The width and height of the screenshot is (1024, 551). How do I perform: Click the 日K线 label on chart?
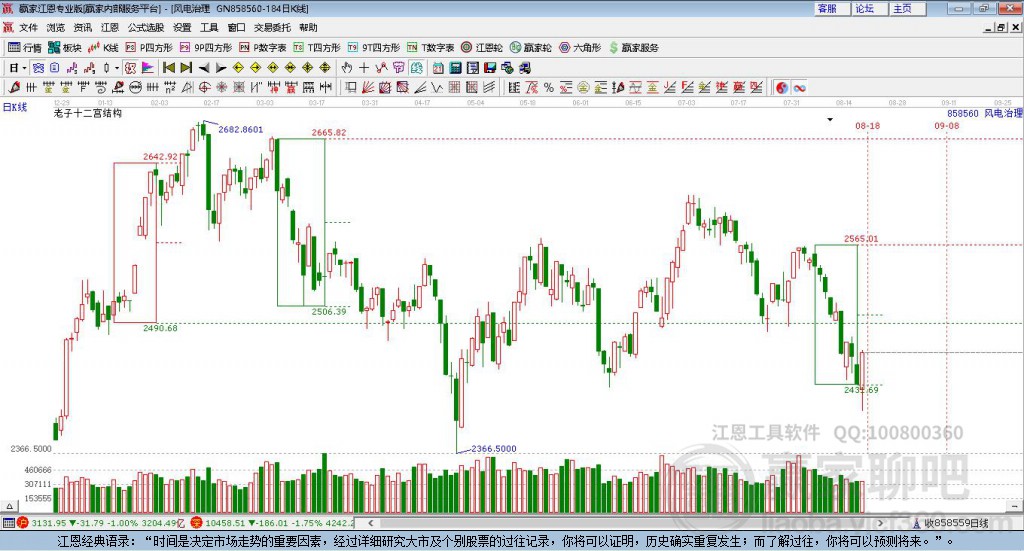pyautogui.click(x=15, y=107)
